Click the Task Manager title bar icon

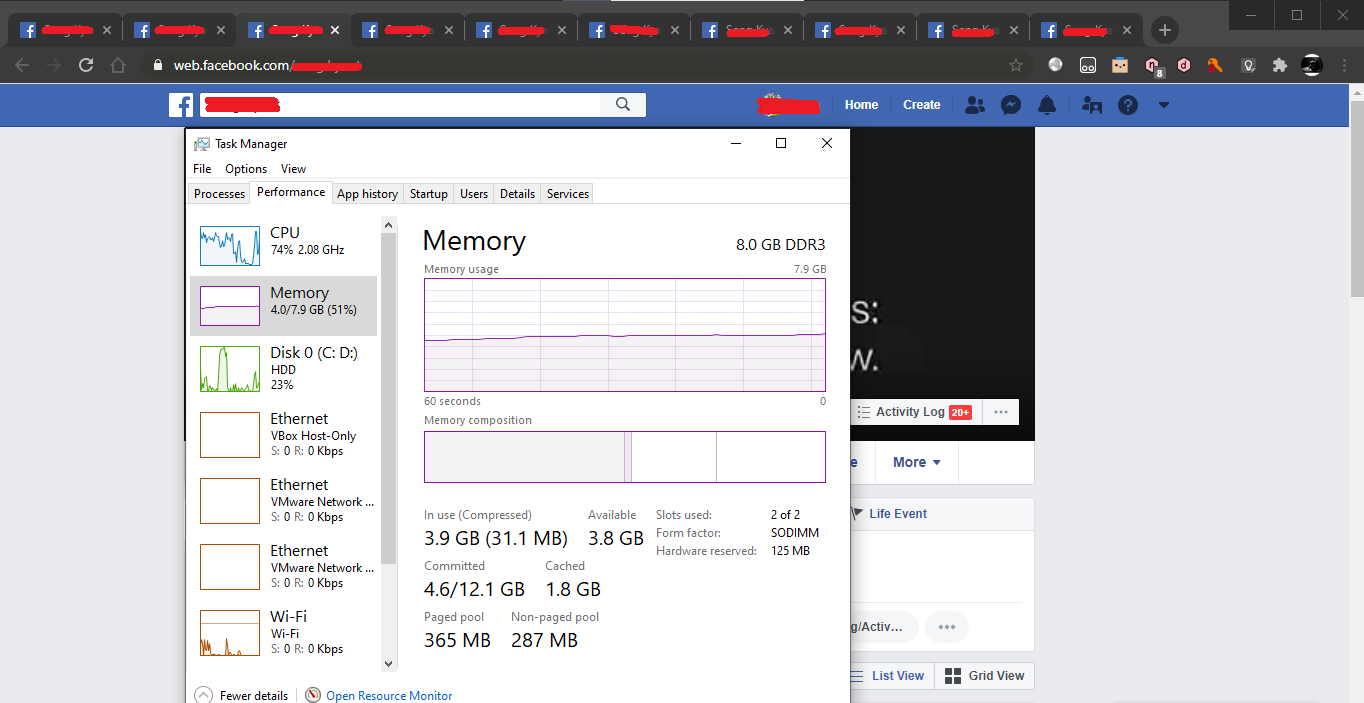point(202,144)
